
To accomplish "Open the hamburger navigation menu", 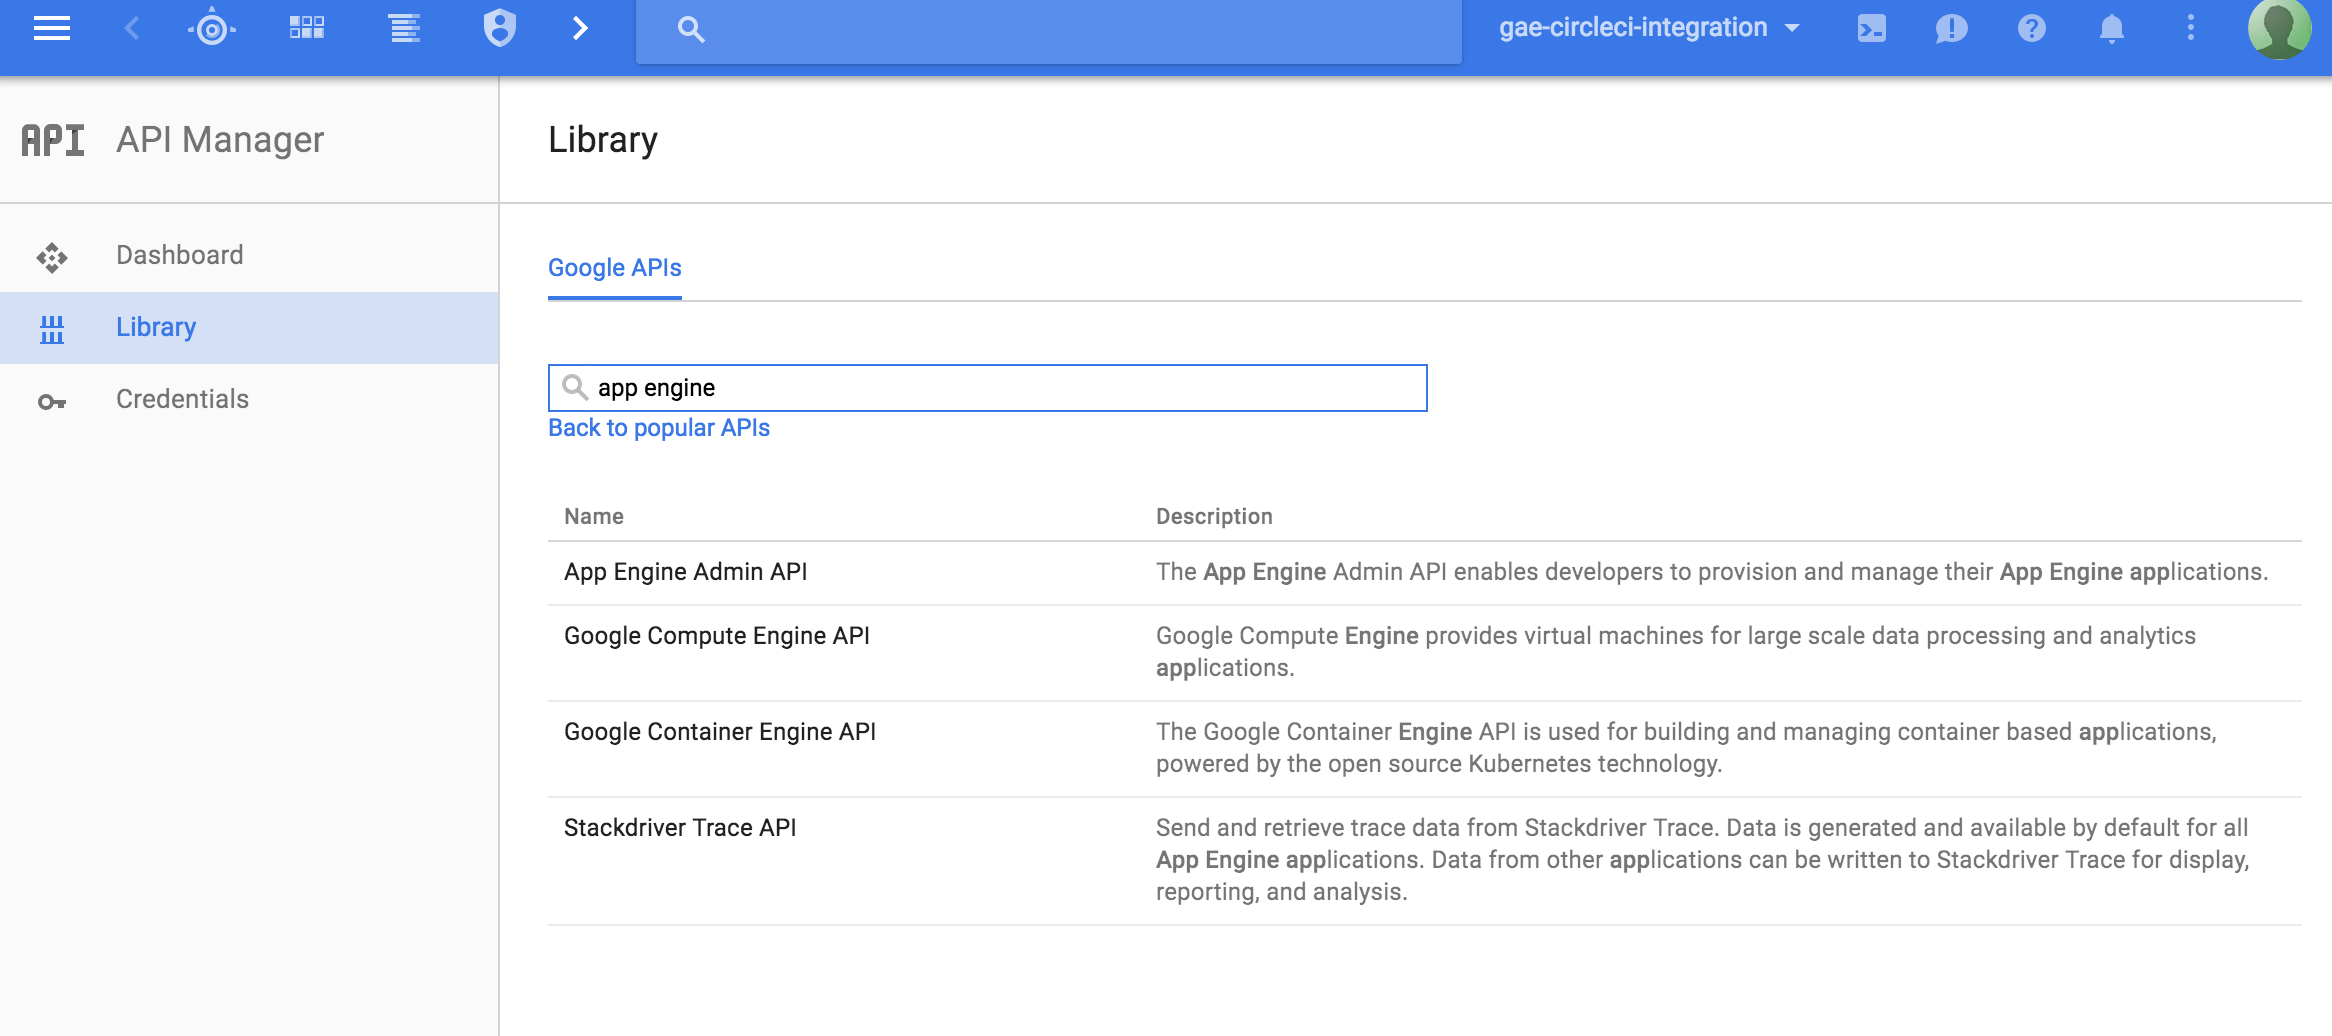I will point(51,28).
